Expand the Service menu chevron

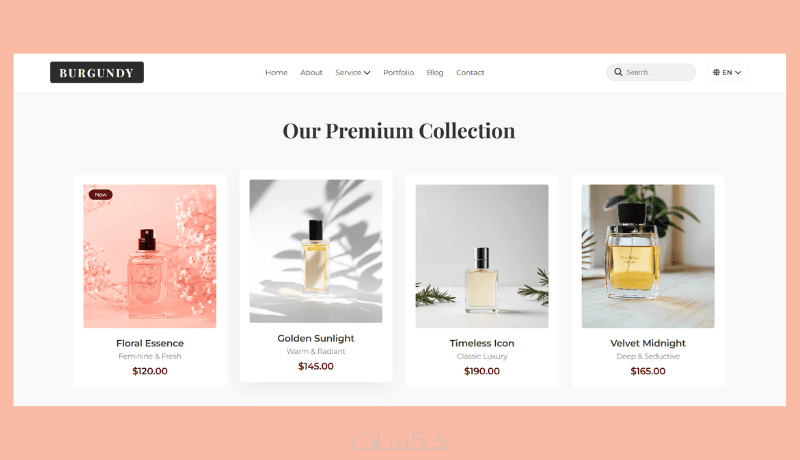click(x=367, y=73)
